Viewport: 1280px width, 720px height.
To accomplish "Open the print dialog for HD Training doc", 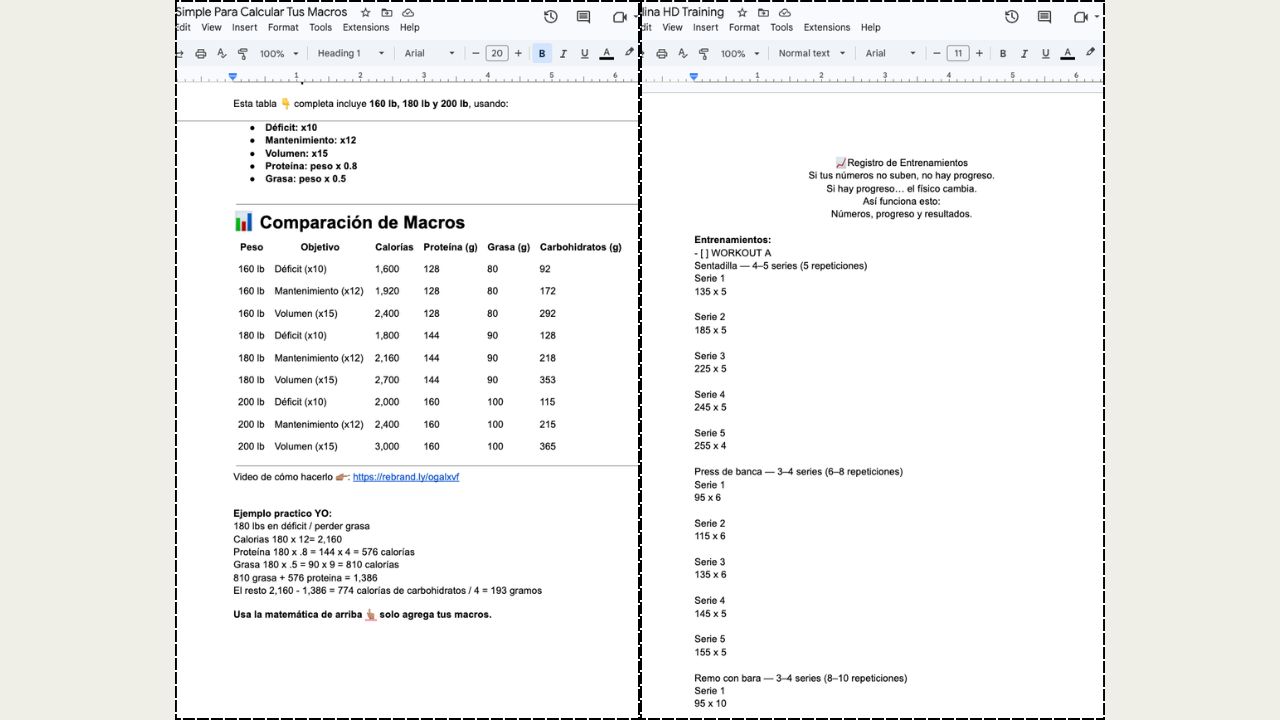I will [661, 53].
